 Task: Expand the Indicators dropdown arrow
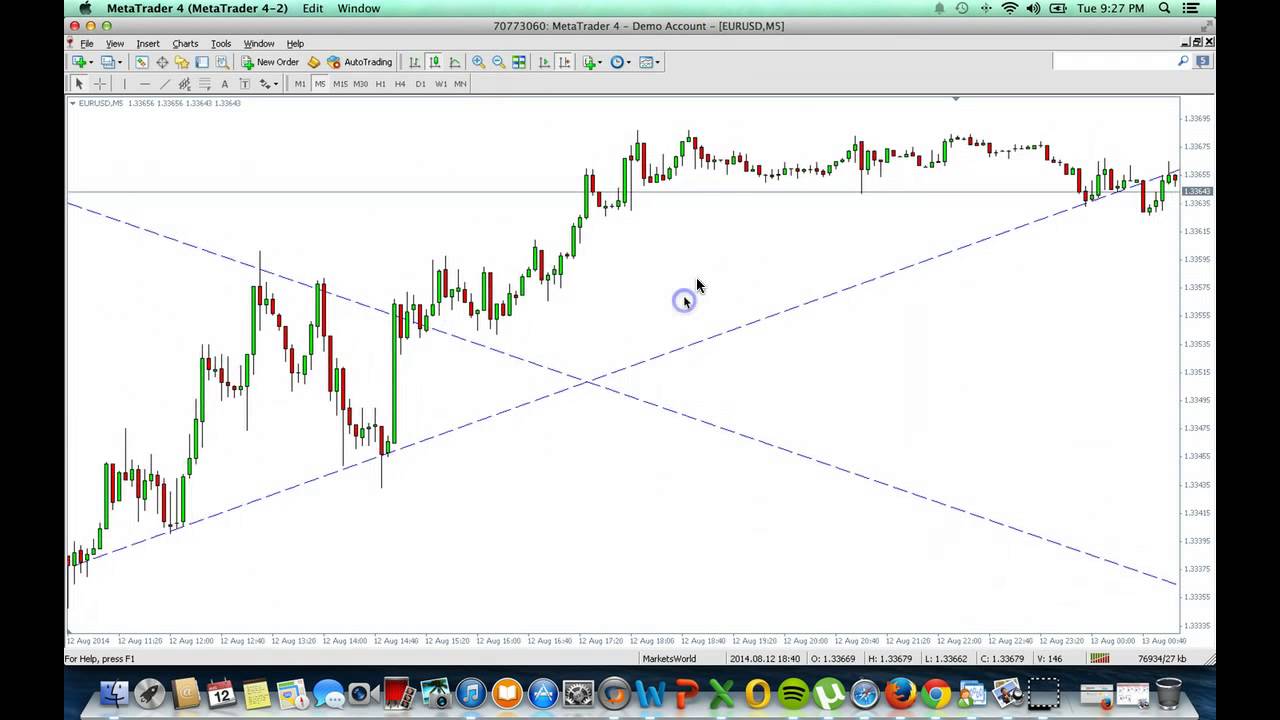point(600,62)
